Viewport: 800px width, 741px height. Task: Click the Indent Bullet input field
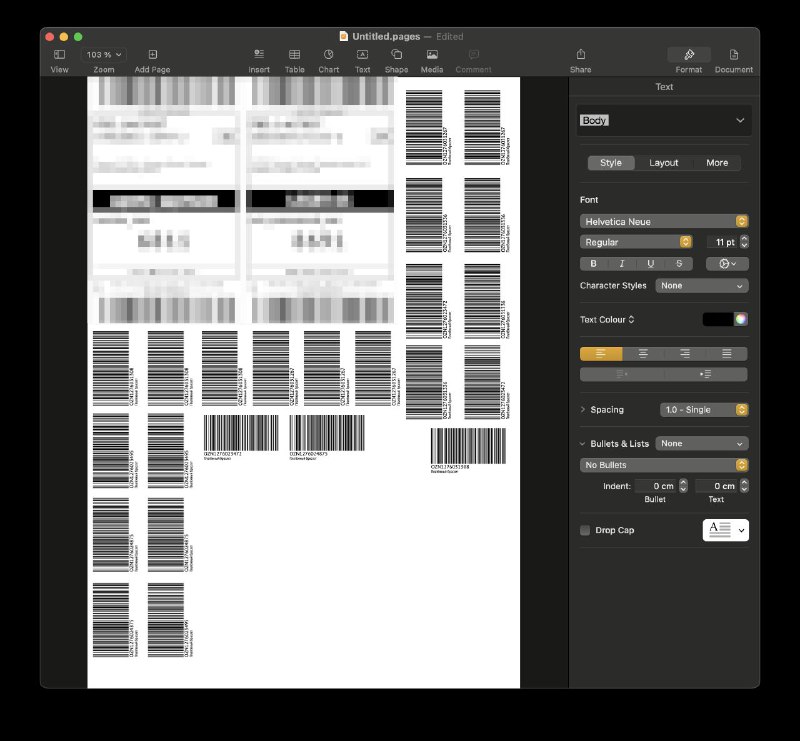pyautogui.click(x=655, y=486)
